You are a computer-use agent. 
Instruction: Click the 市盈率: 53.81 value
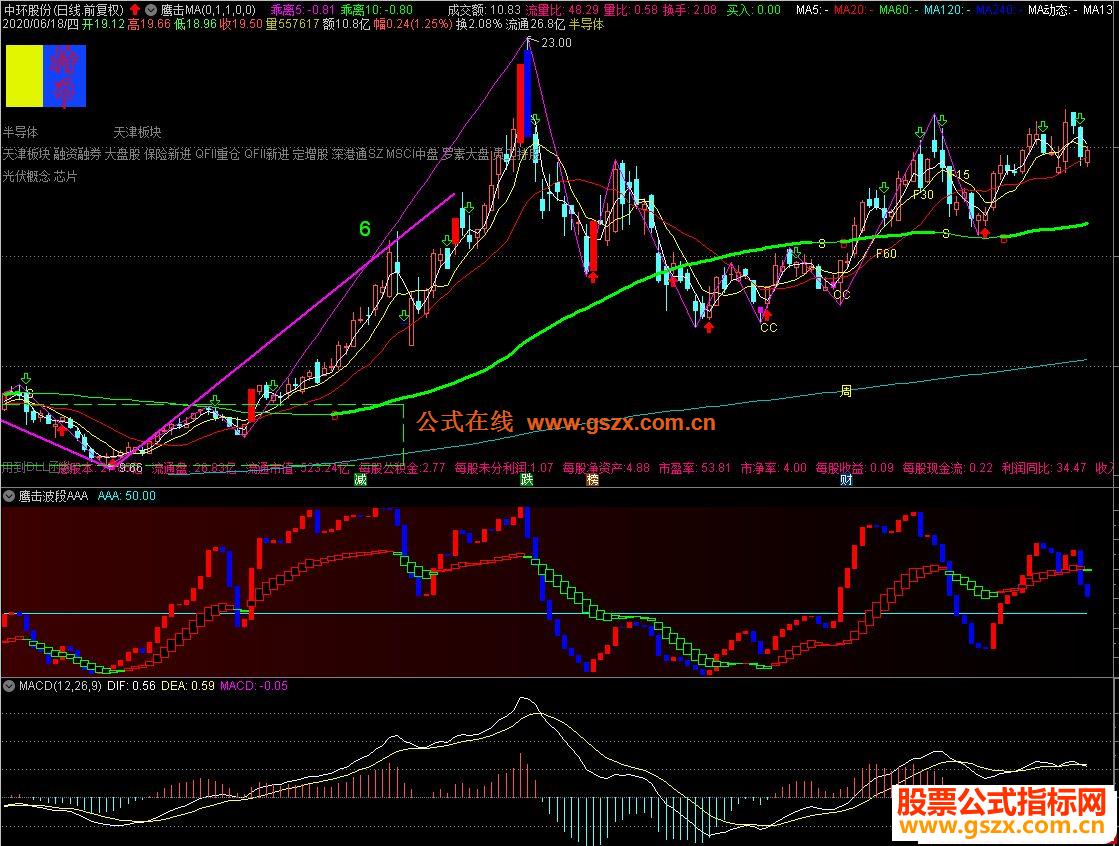click(694, 468)
